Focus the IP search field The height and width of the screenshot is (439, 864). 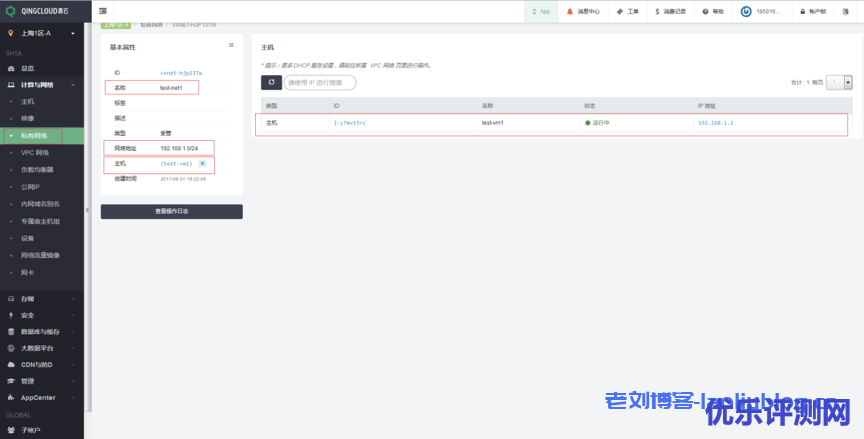point(320,83)
